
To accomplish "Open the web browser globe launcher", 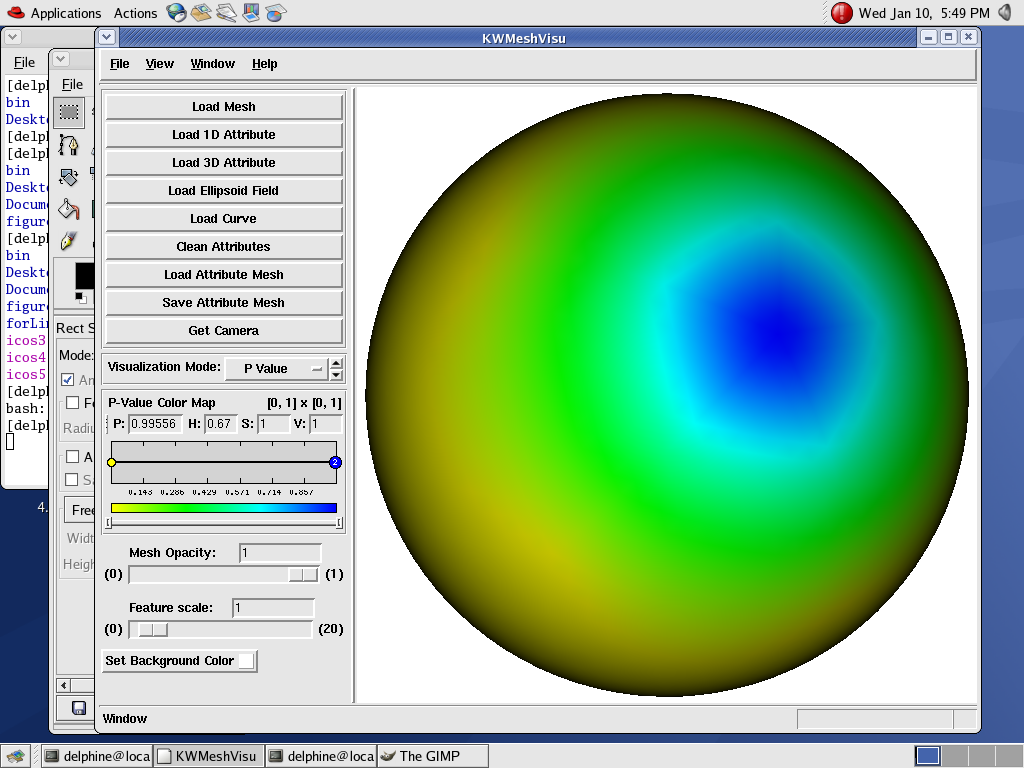I will point(176,13).
